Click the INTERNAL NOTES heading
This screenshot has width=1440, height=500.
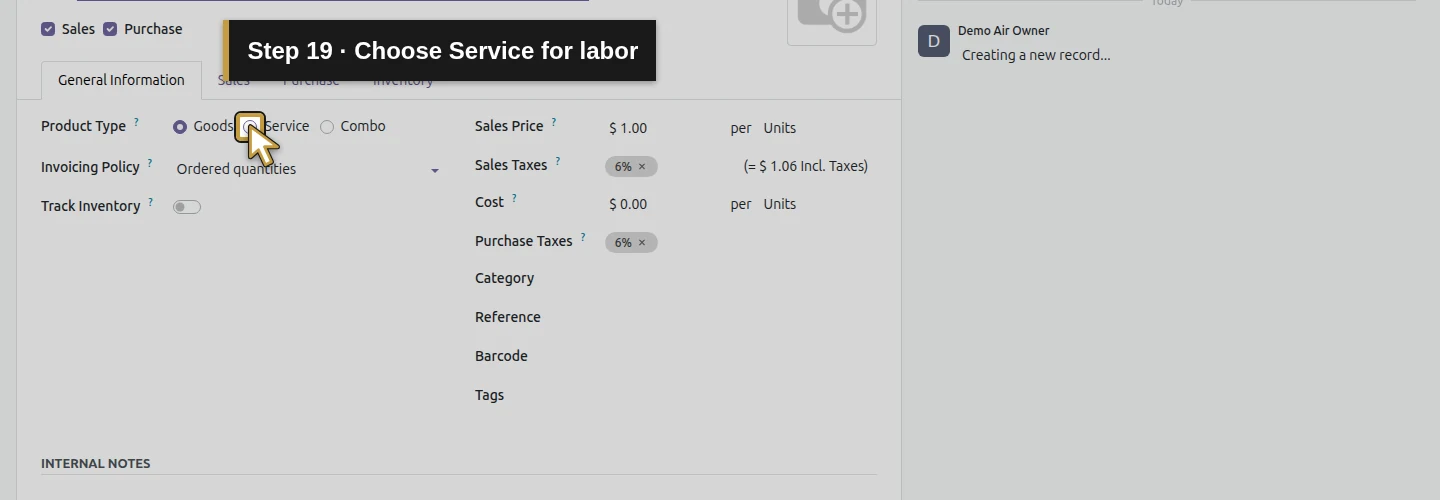96,464
